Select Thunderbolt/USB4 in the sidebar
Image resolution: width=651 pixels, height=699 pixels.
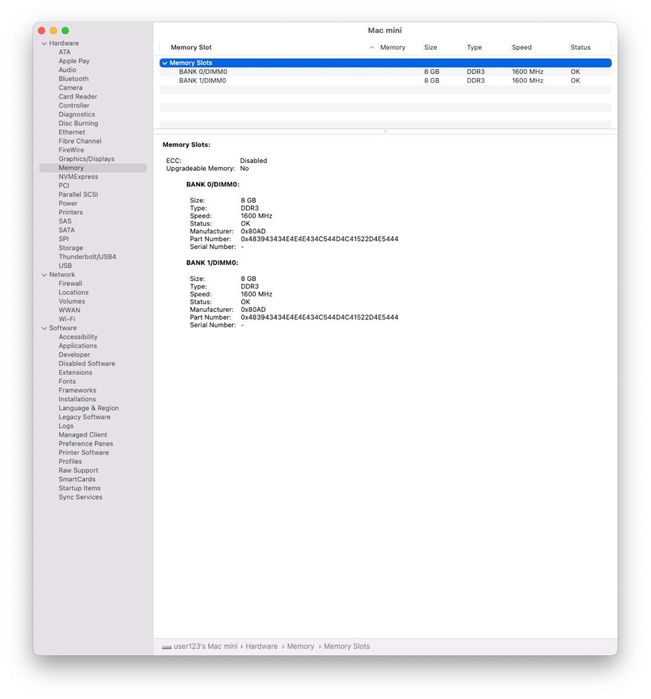click(87, 257)
